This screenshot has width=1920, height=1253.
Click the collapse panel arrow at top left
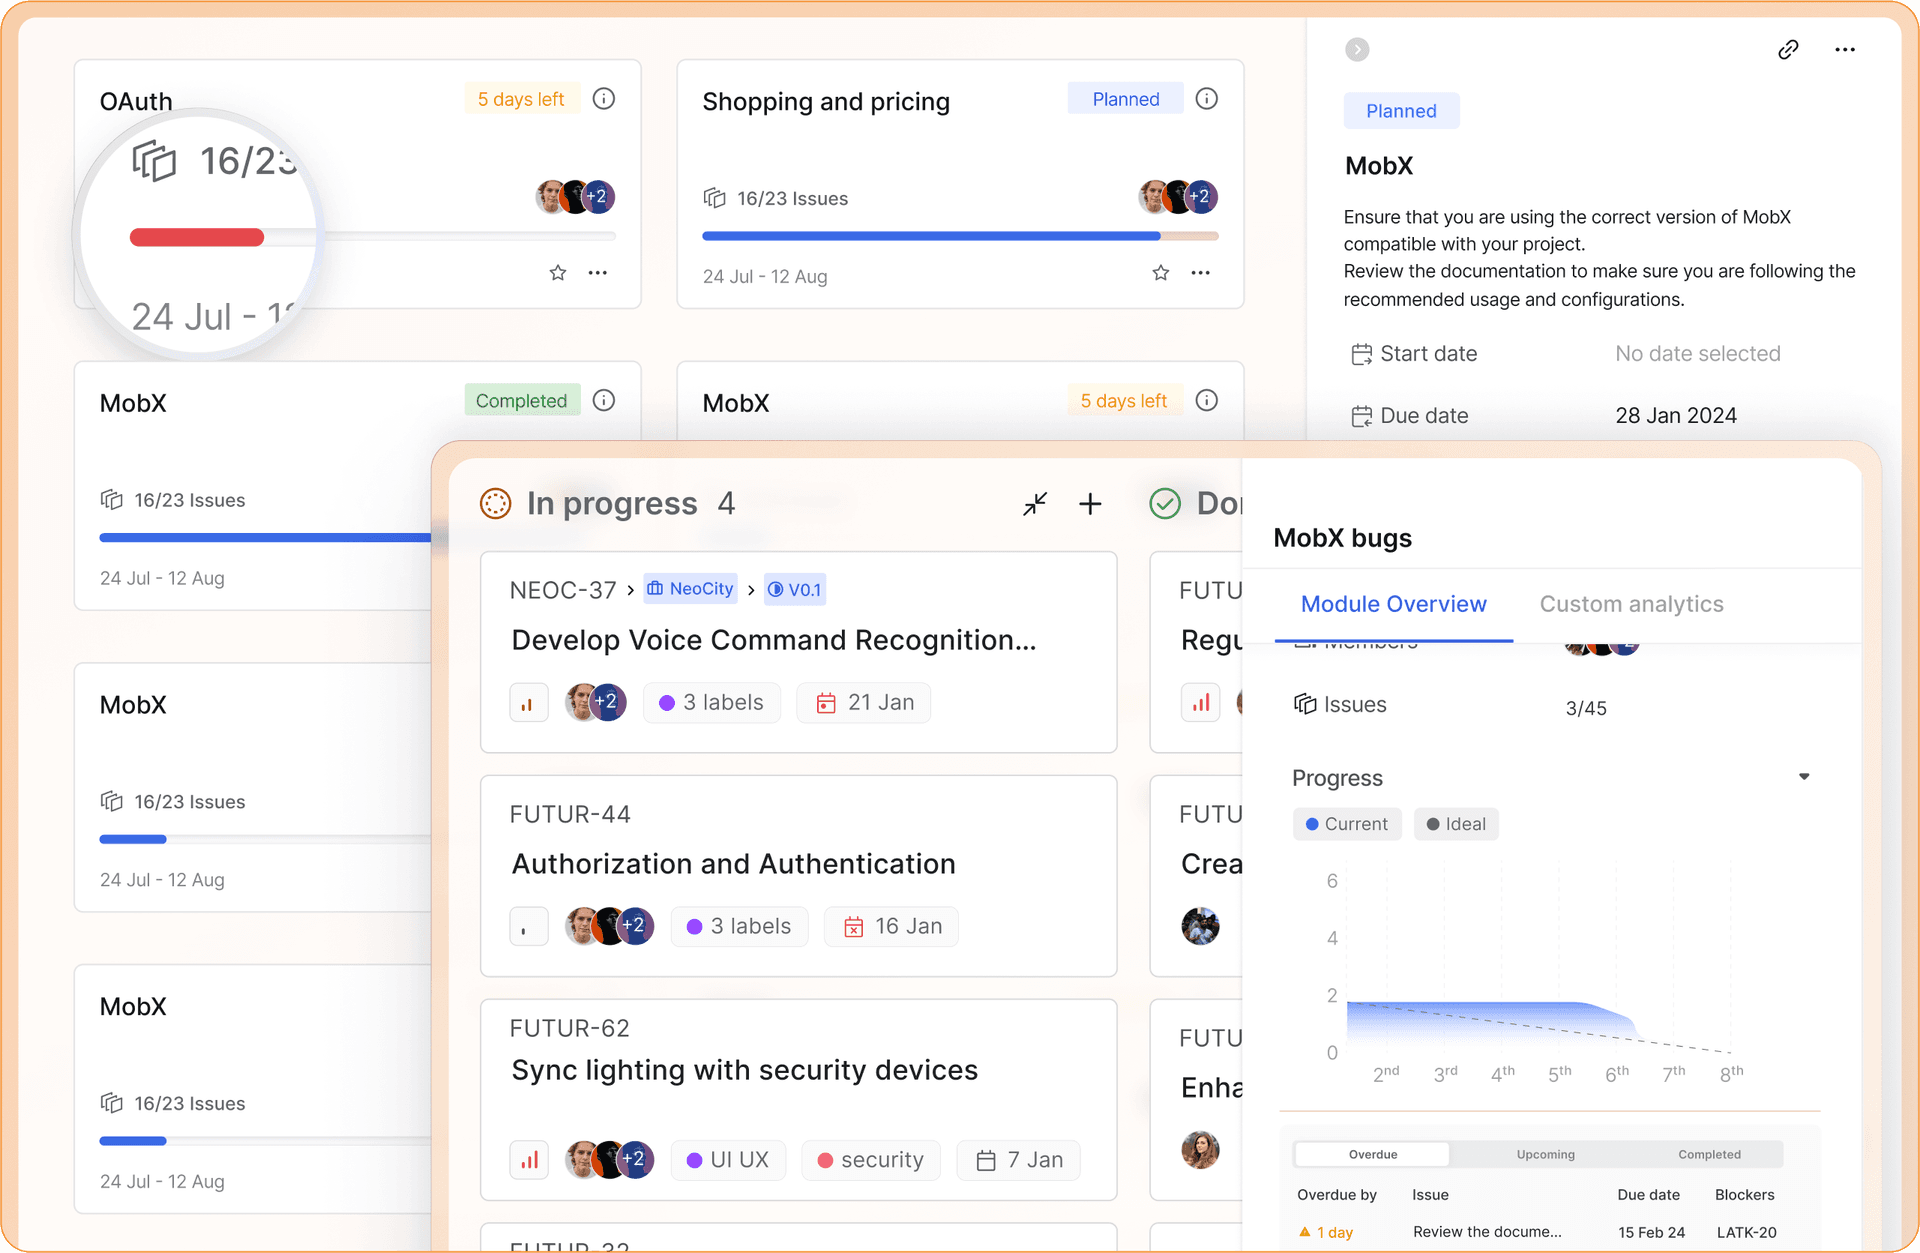point(1357,49)
